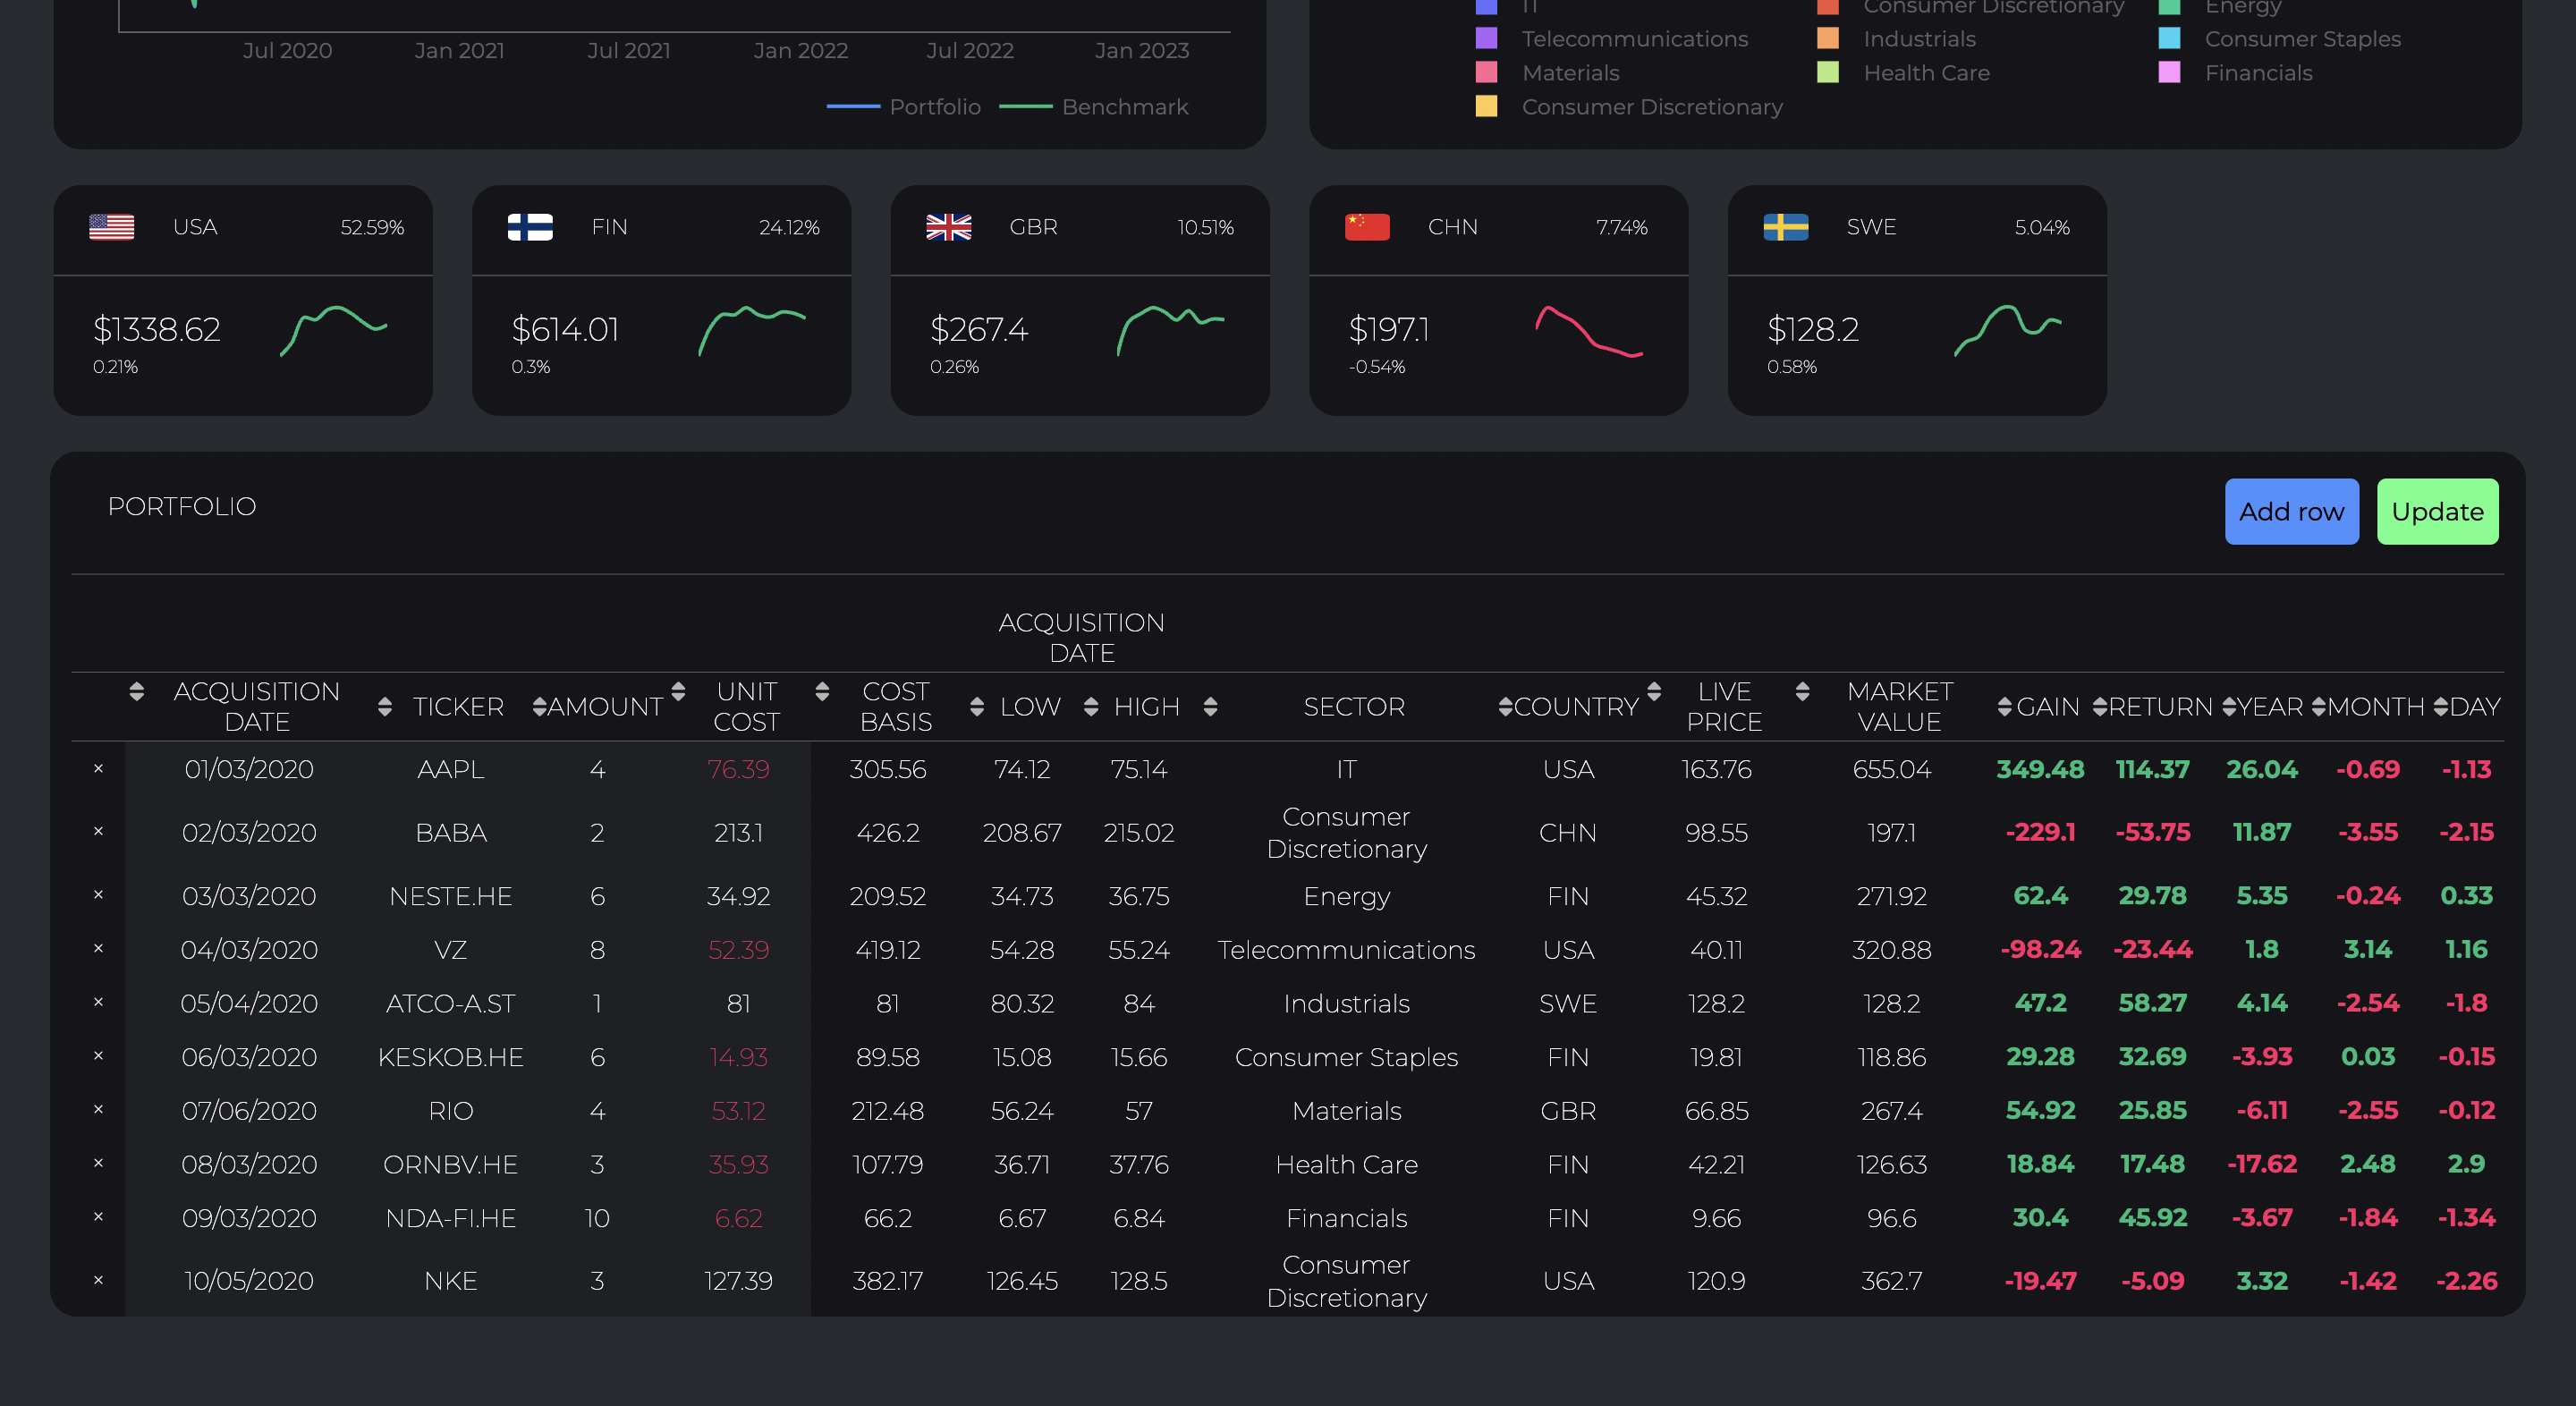Click the Finland flag icon
Image resolution: width=2576 pixels, height=1406 pixels.
tap(530, 227)
